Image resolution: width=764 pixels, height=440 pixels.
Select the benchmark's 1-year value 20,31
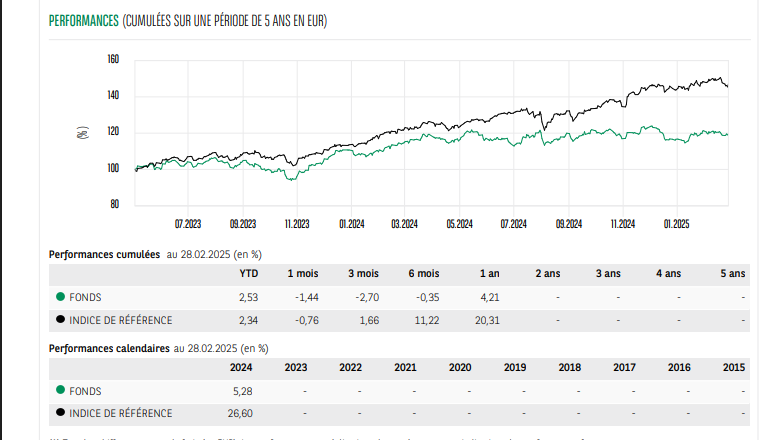pos(489,320)
